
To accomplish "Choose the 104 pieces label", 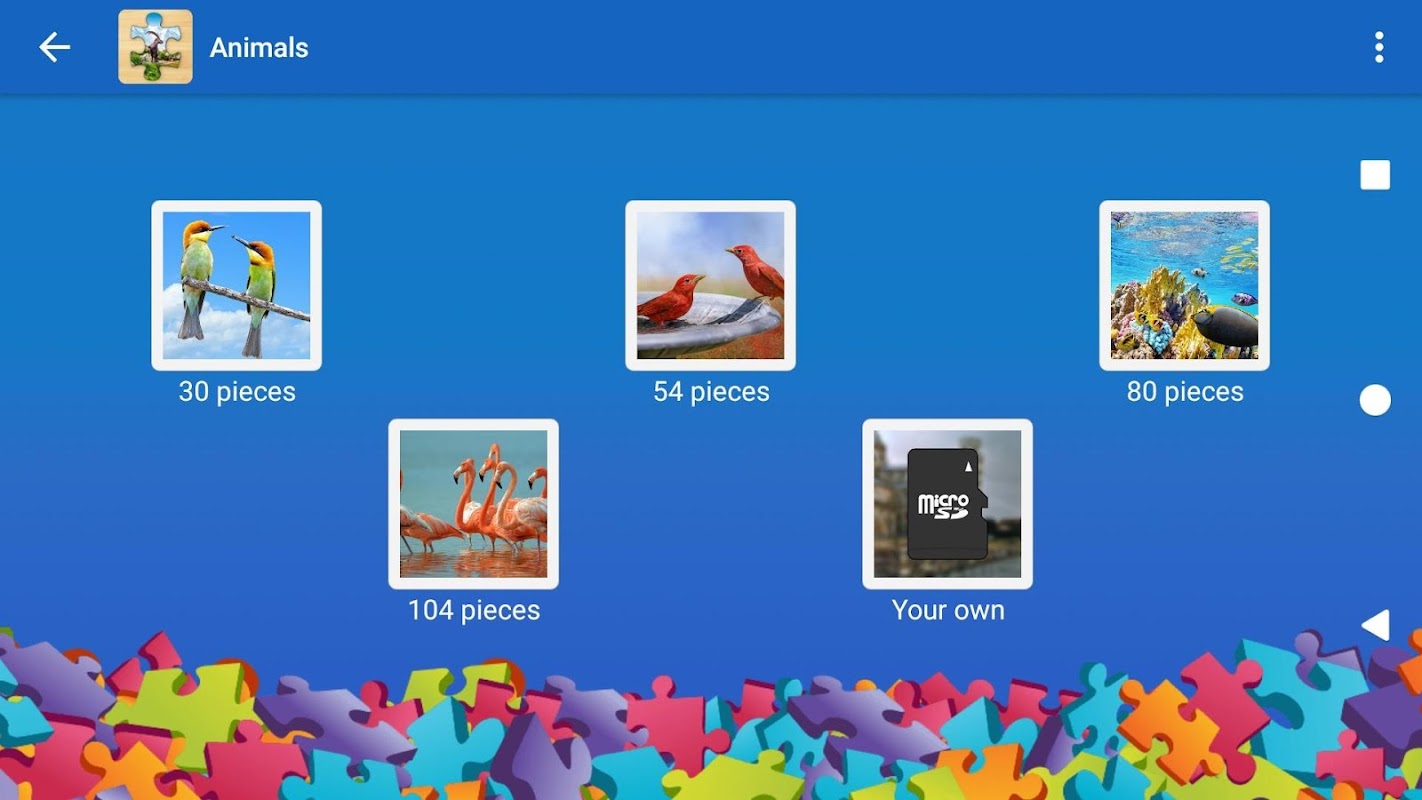I will point(474,610).
